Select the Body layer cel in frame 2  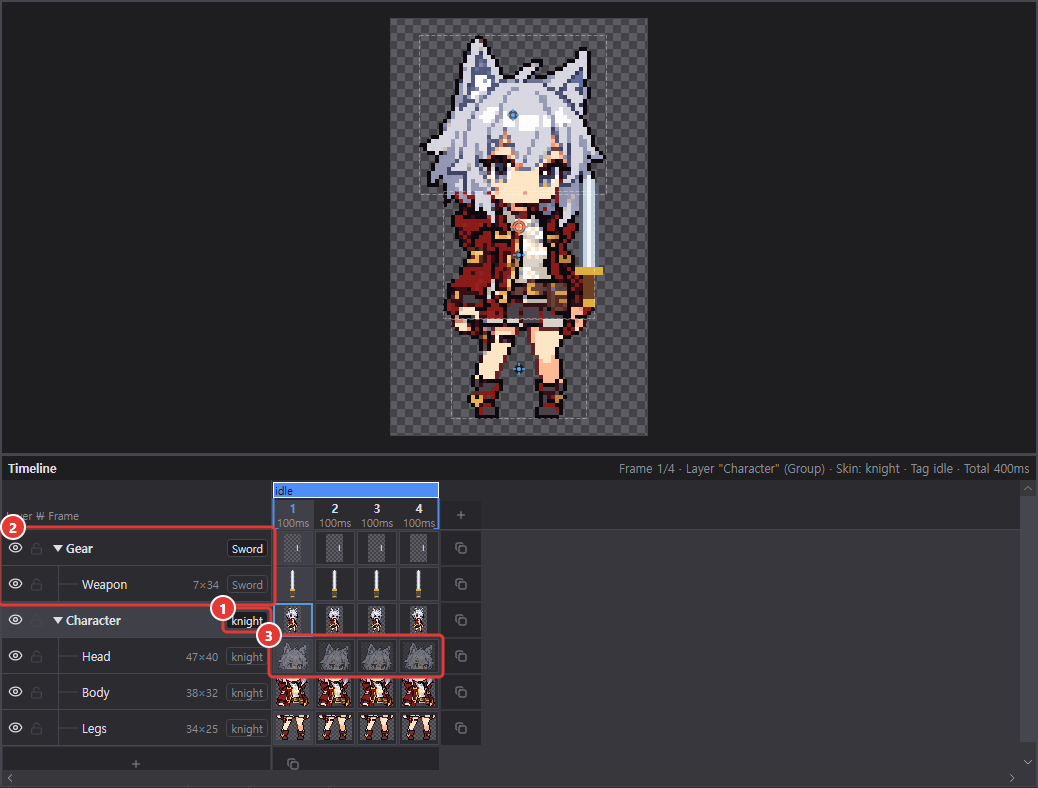[x=334, y=692]
